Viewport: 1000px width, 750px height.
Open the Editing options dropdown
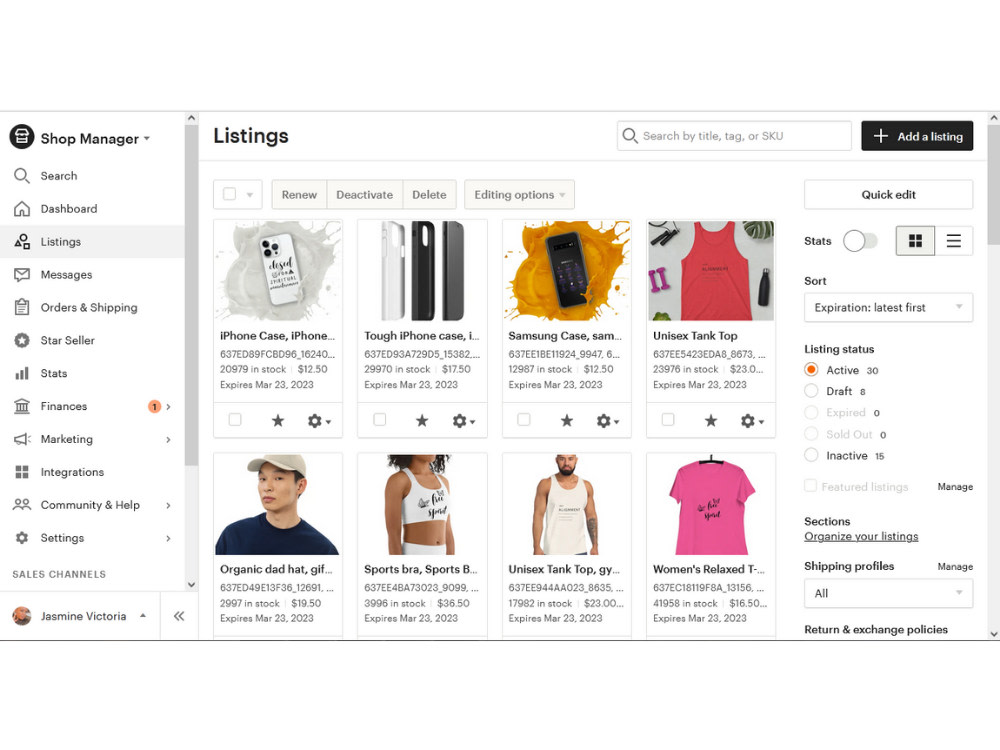click(x=519, y=195)
